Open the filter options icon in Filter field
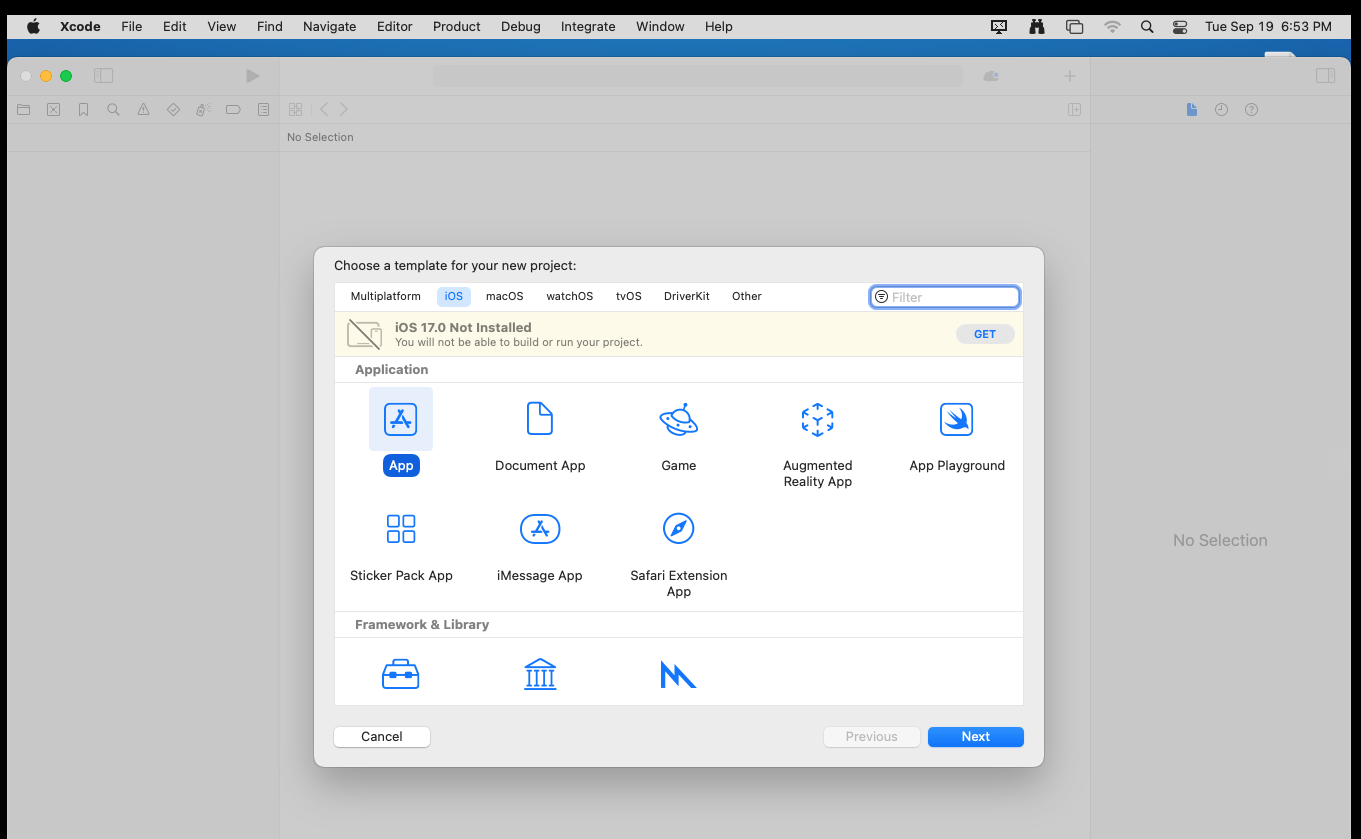 pos(881,297)
